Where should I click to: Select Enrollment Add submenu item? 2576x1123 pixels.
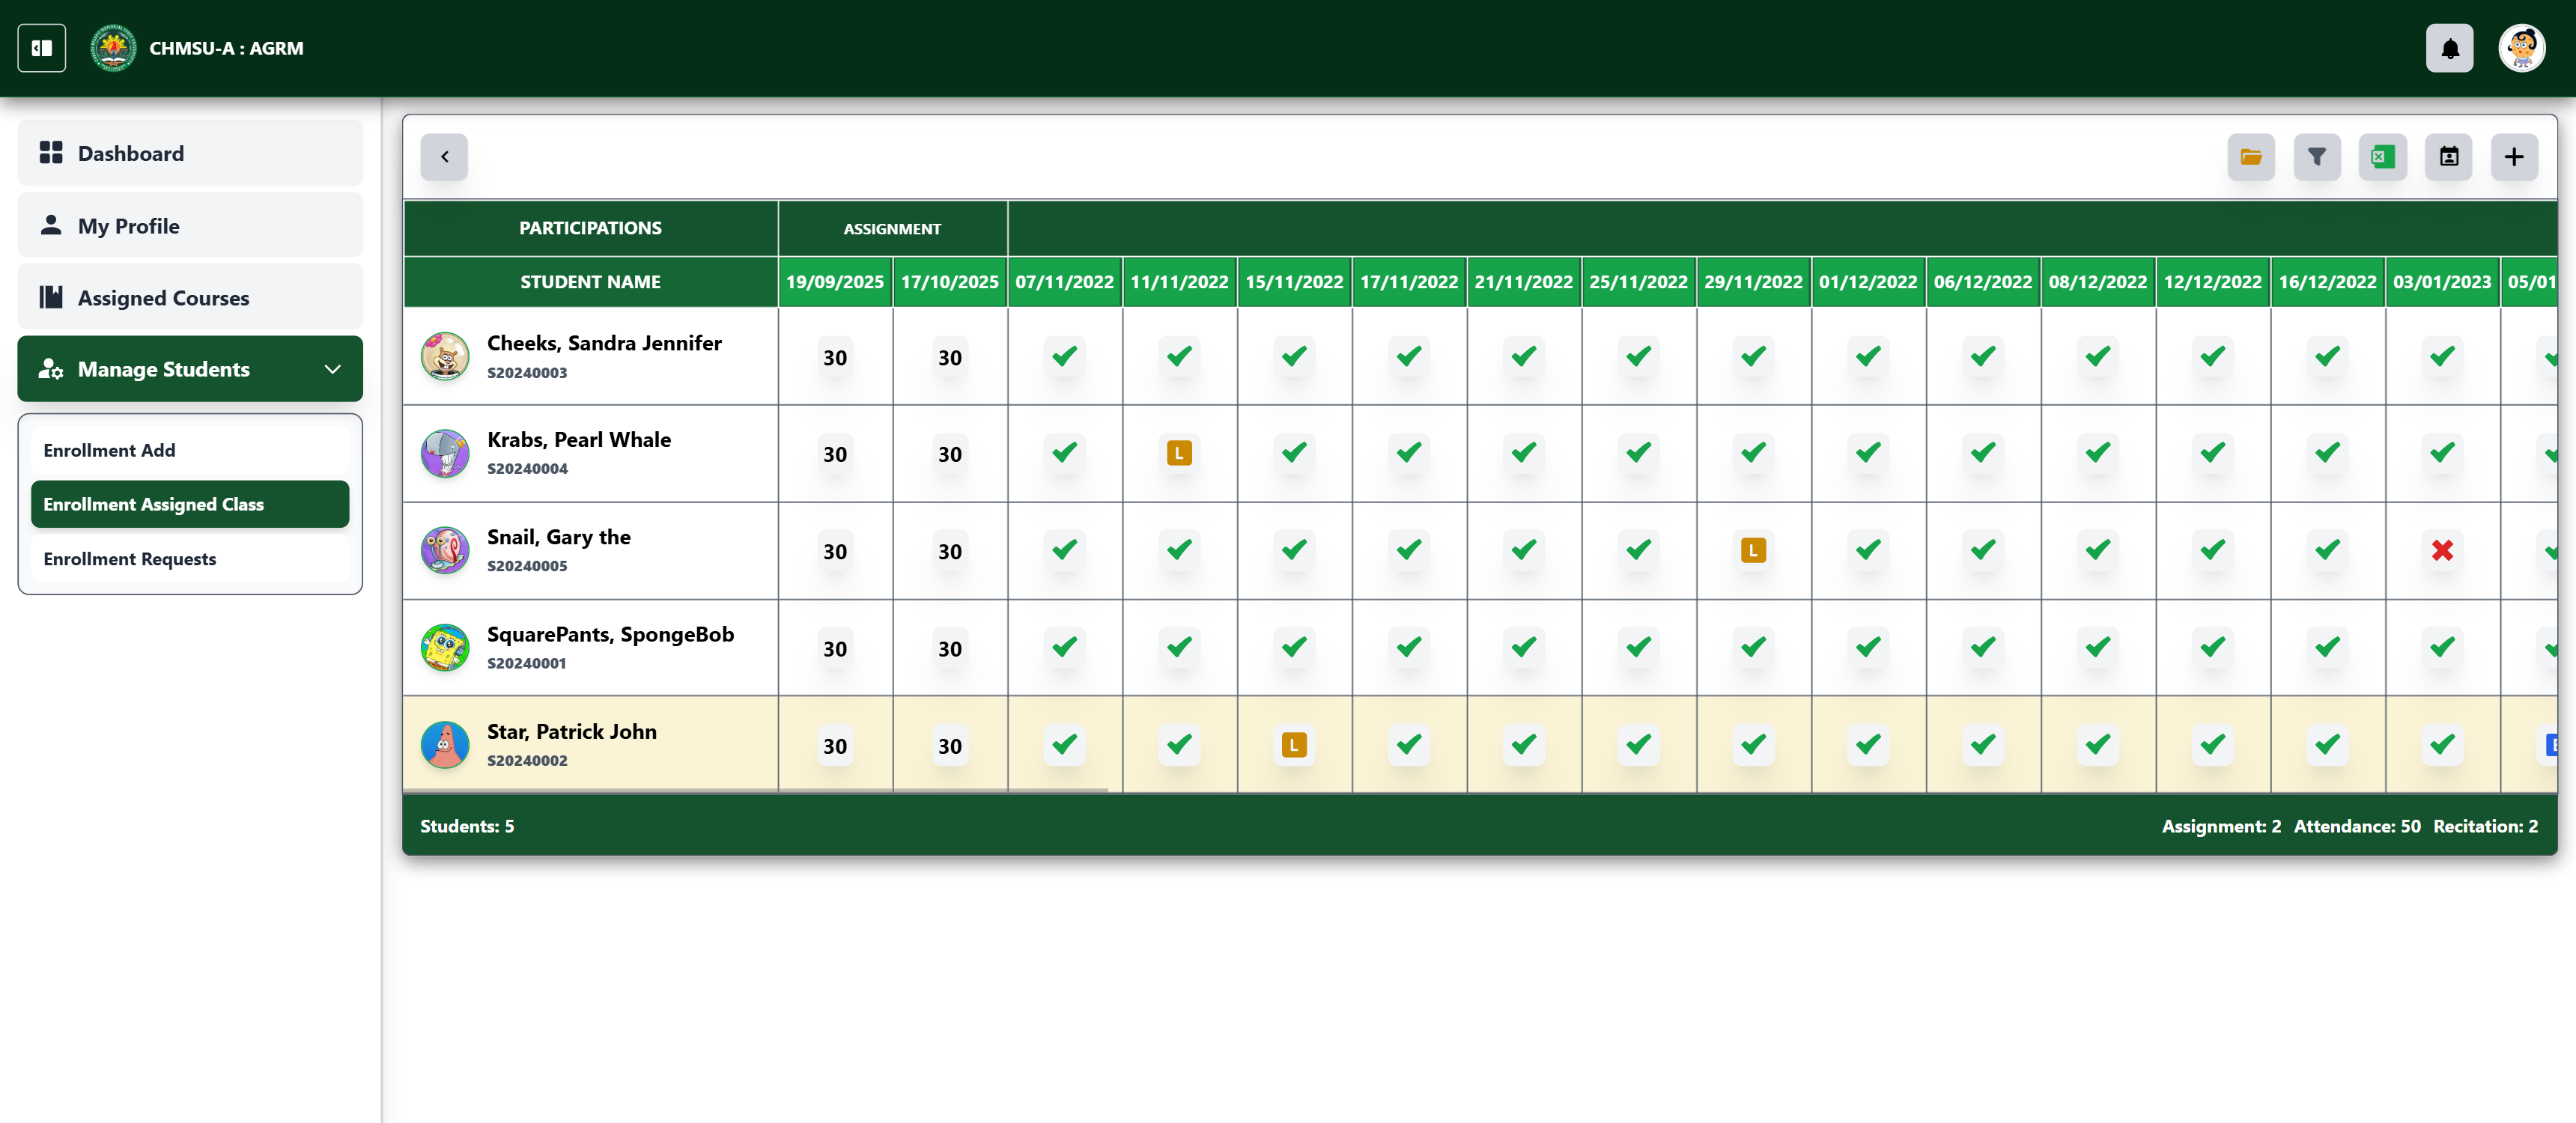[190, 450]
